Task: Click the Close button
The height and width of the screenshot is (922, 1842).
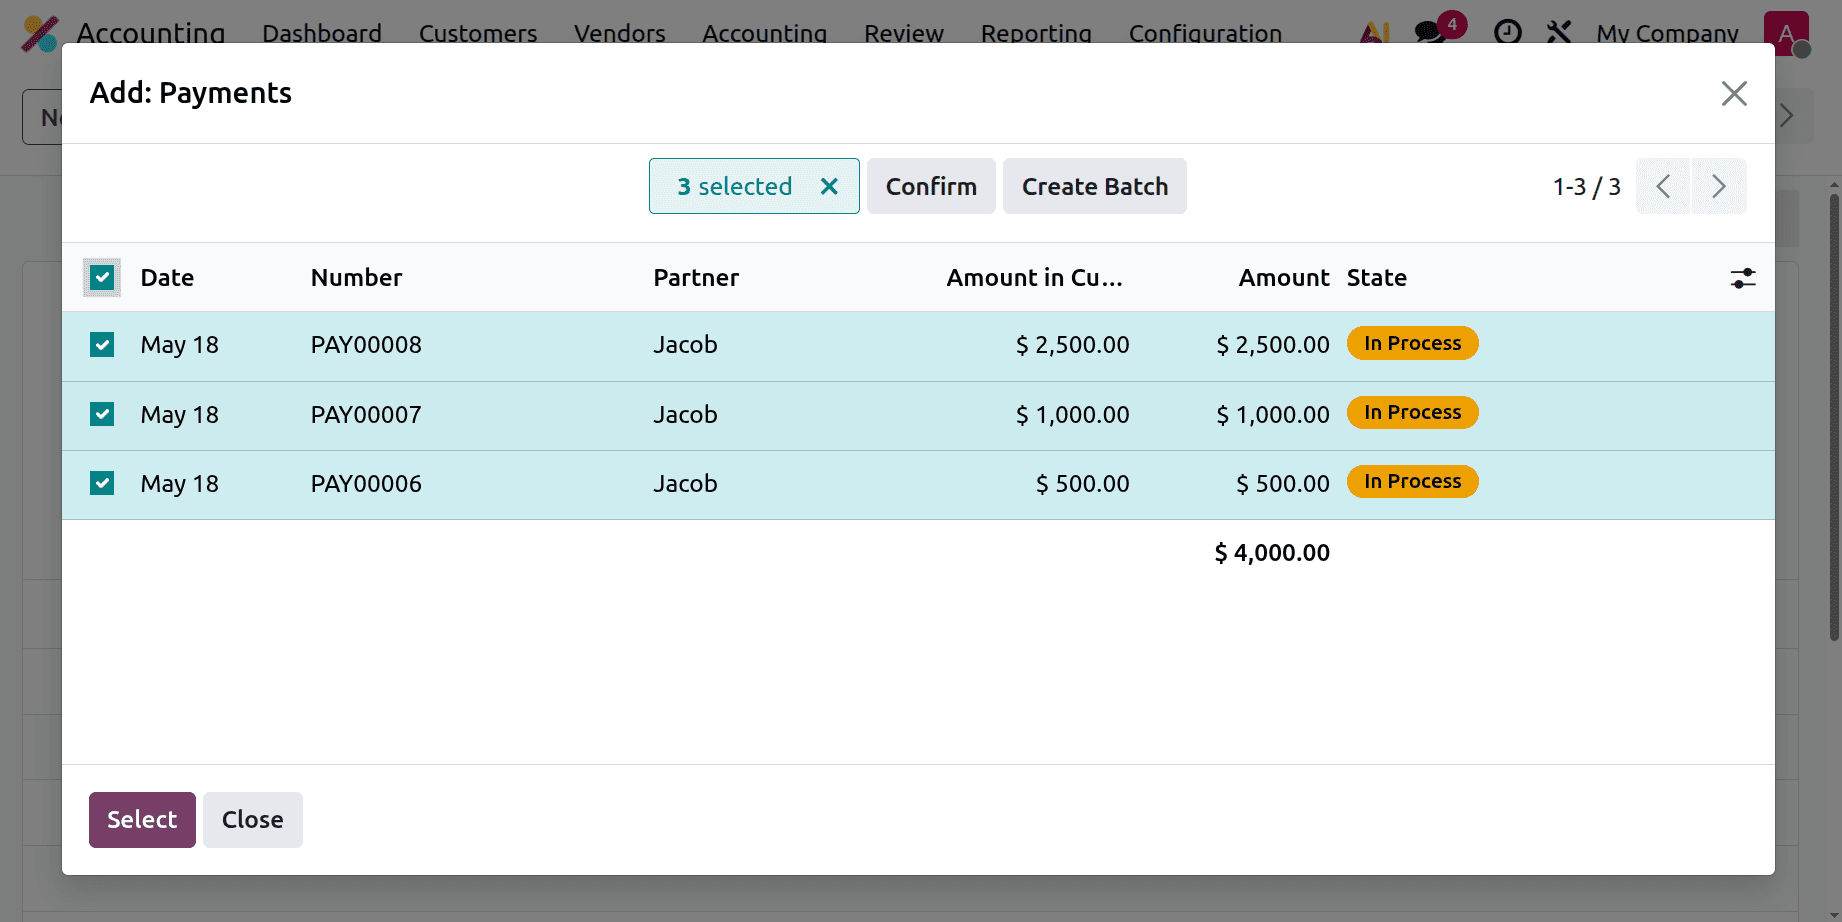Action: coord(253,820)
